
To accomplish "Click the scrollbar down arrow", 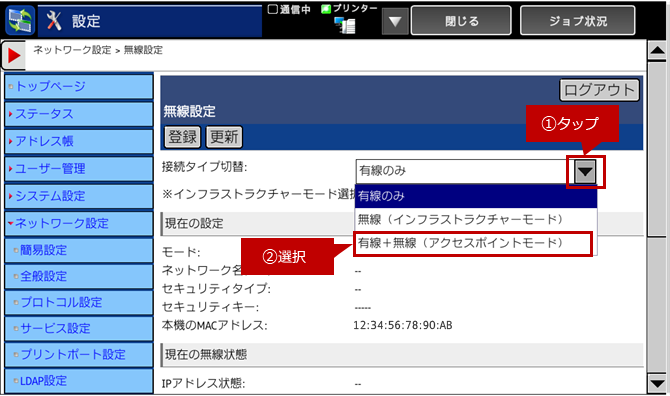I will click(657, 383).
